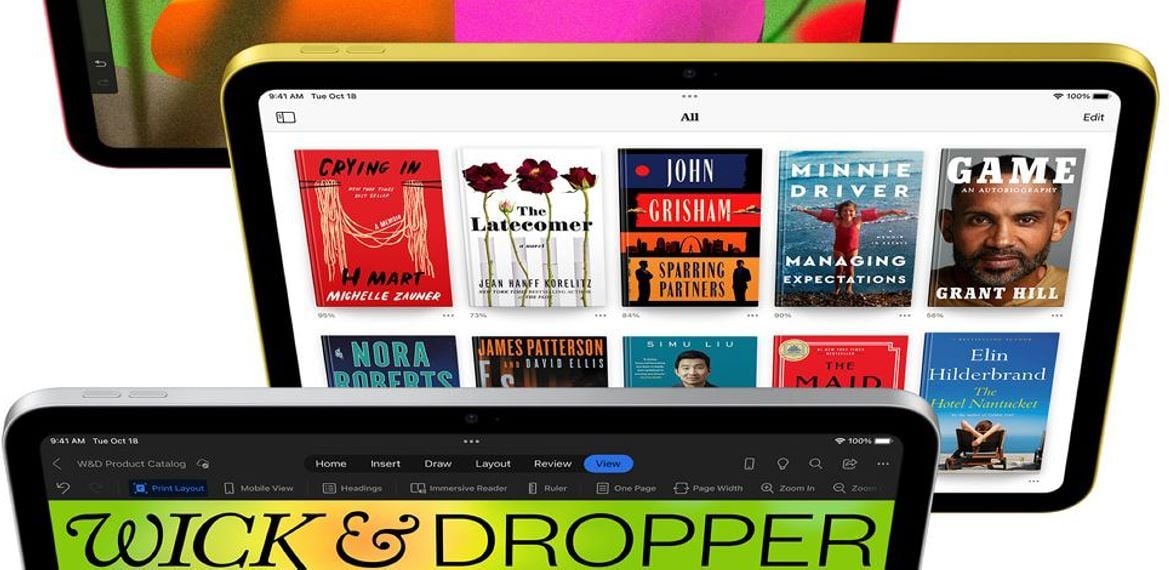Select the 84% progress label
The width and height of the screenshot is (1169, 570).
[631, 315]
